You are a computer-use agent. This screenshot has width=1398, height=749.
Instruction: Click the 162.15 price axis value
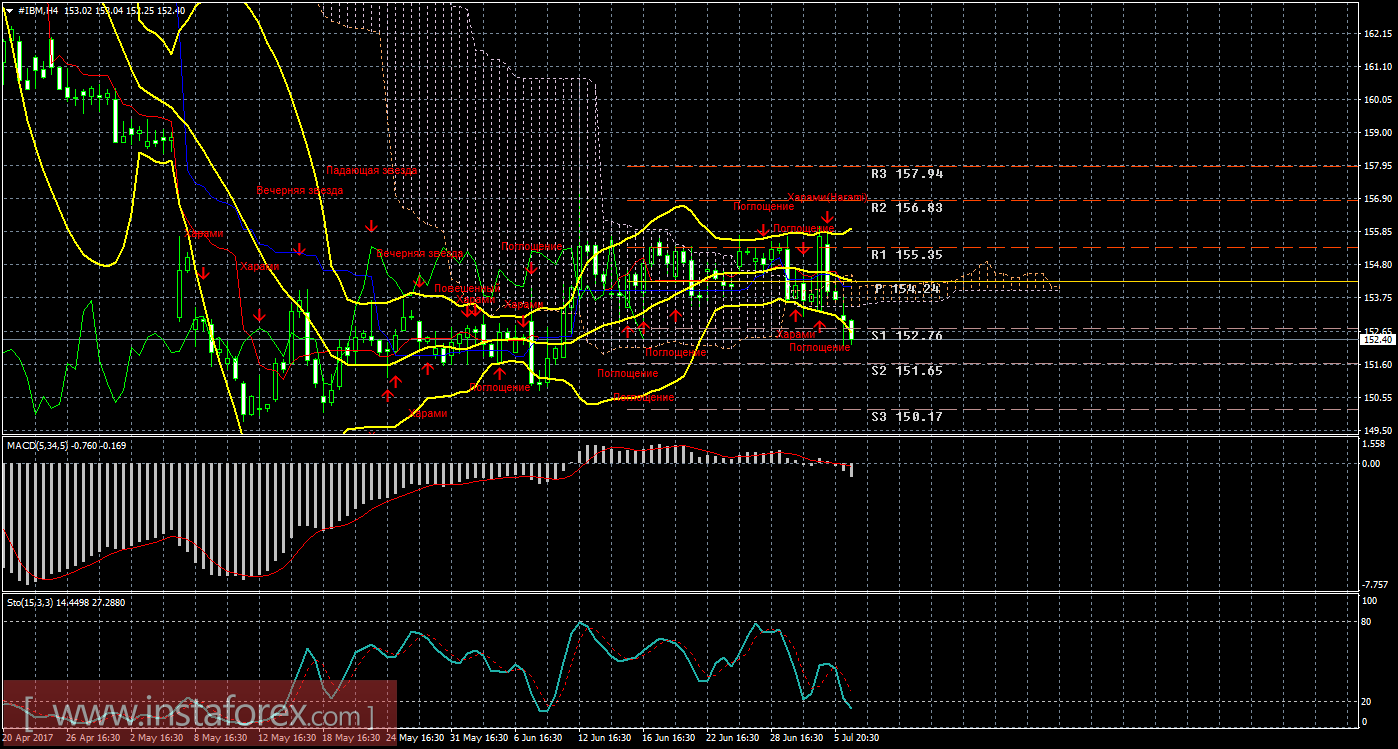coord(1378,34)
